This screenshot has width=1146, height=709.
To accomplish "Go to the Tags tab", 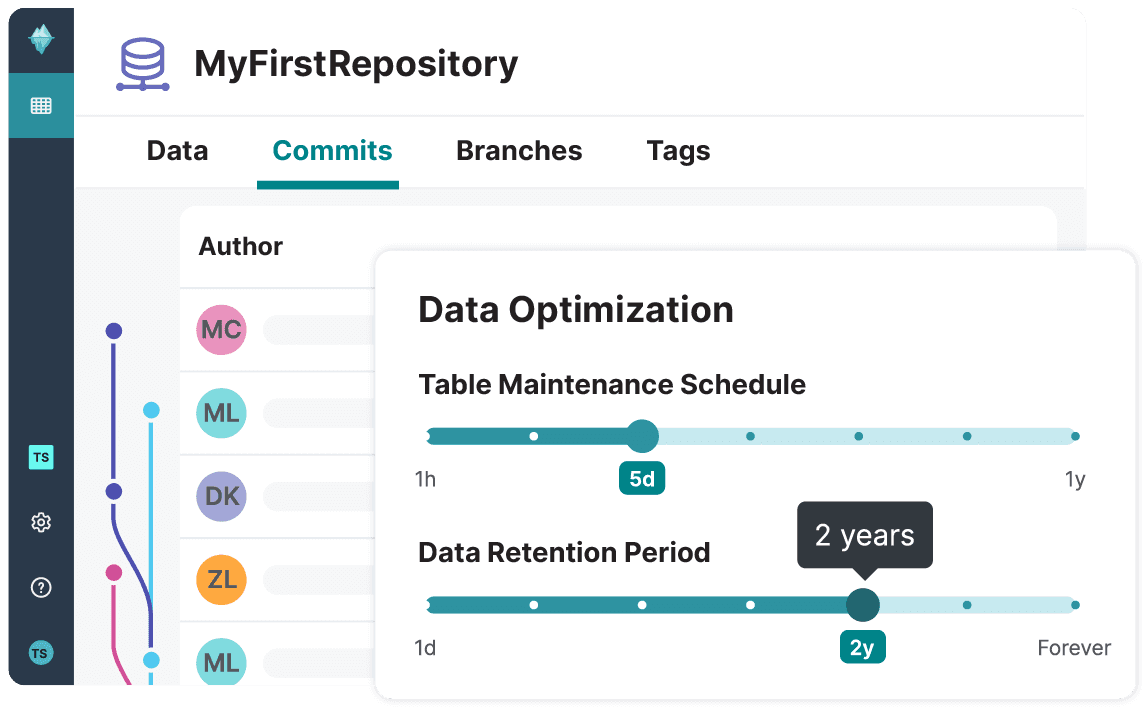I will [678, 151].
